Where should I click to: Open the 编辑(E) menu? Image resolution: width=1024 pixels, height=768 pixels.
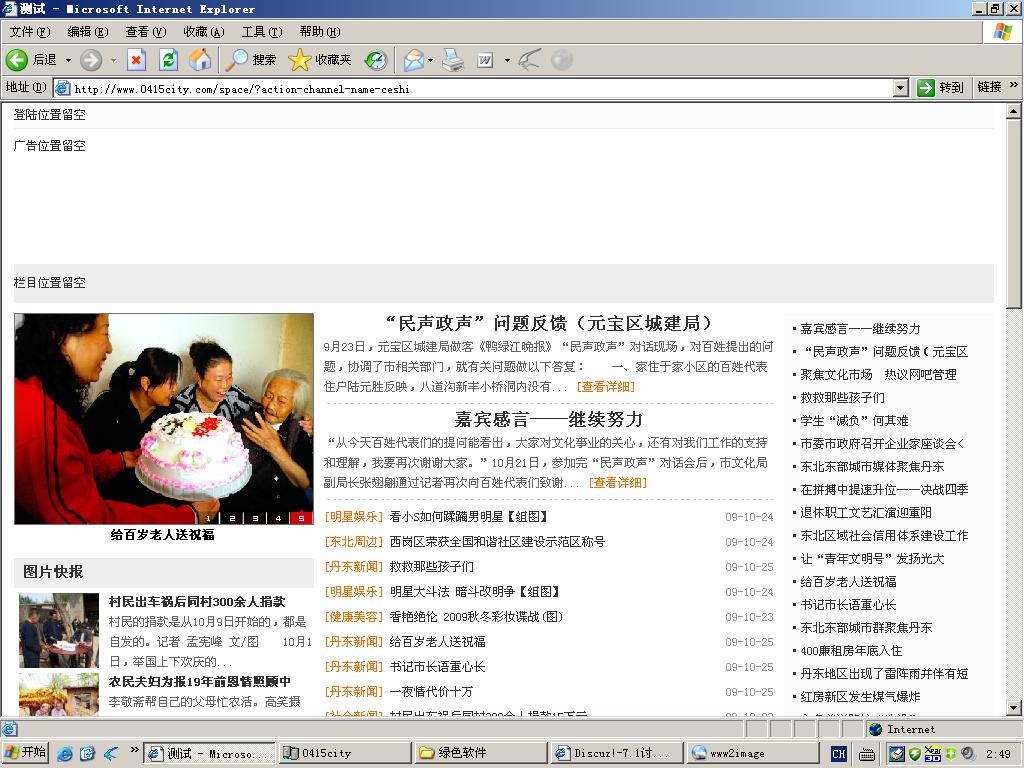pos(88,31)
